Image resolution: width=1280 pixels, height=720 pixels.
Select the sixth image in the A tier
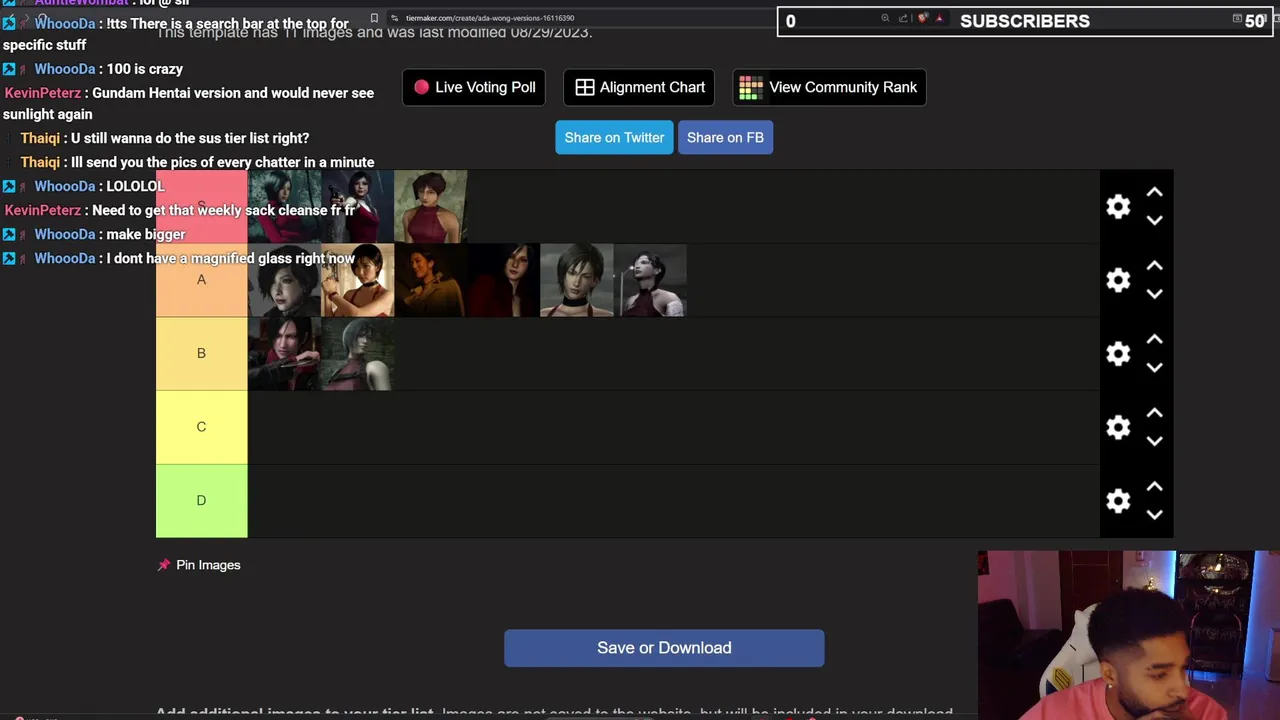coord(649,280)
